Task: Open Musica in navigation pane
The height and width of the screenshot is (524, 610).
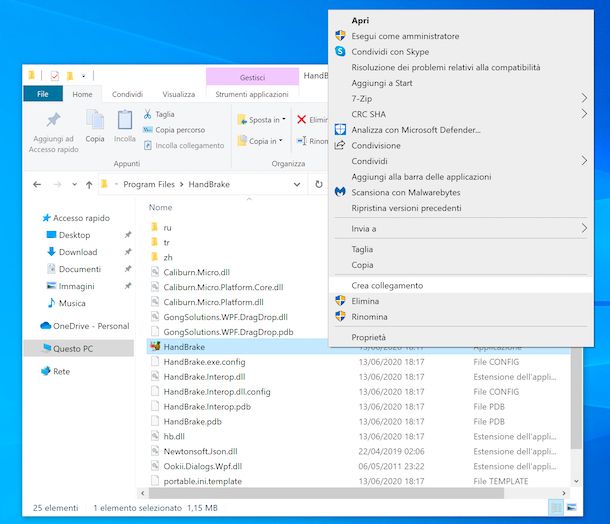Action: [66, 303]
